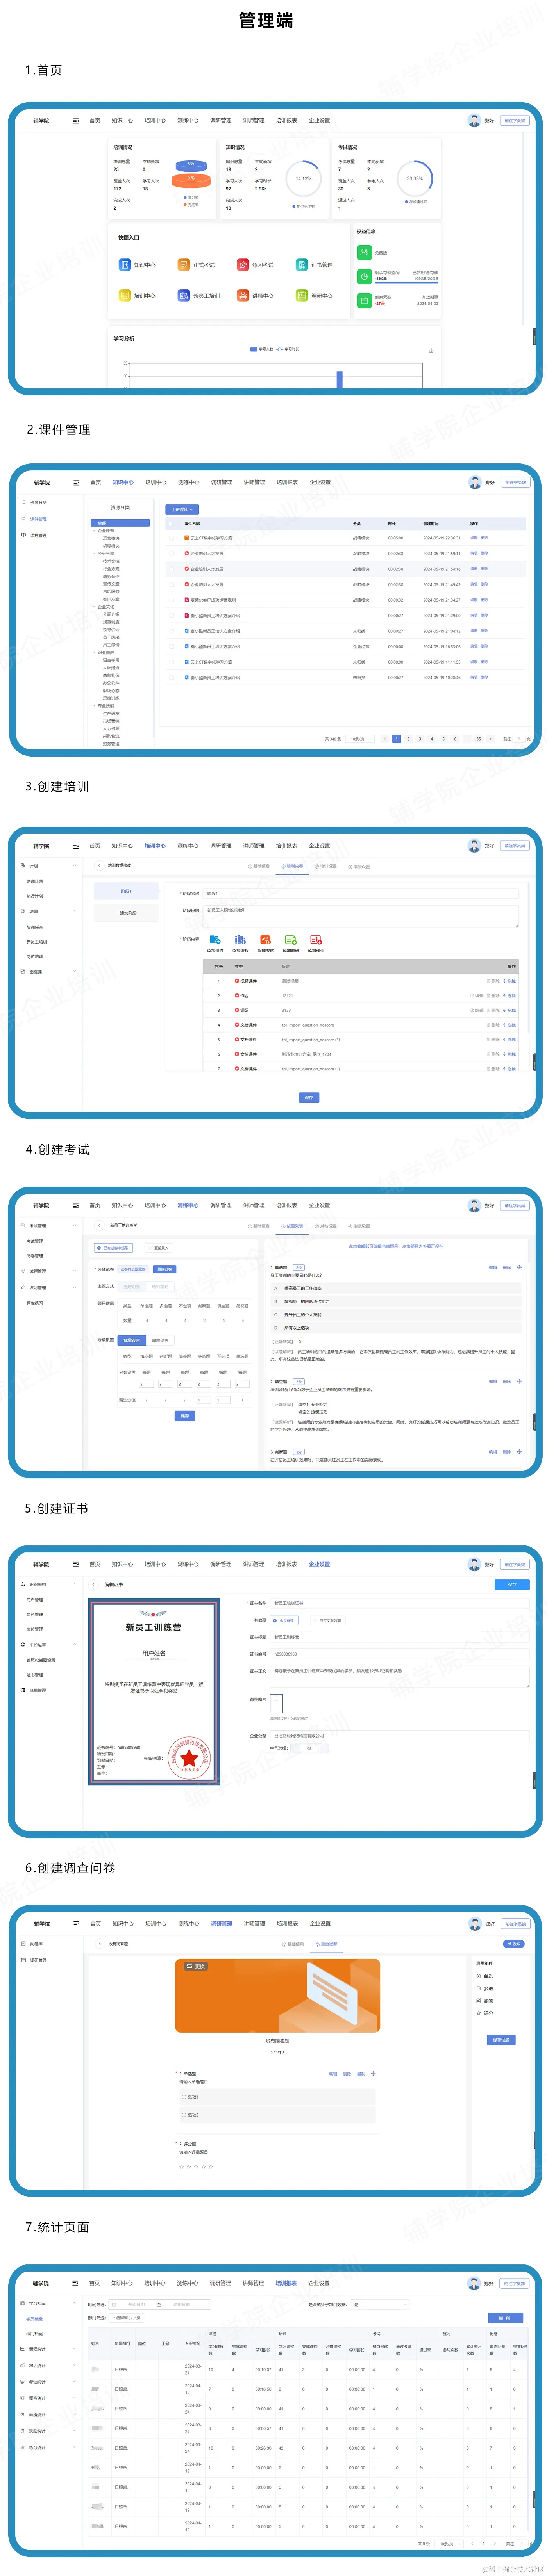
Task: Go to page 2 in 课件管理 pagination
Action: point(408,739)
